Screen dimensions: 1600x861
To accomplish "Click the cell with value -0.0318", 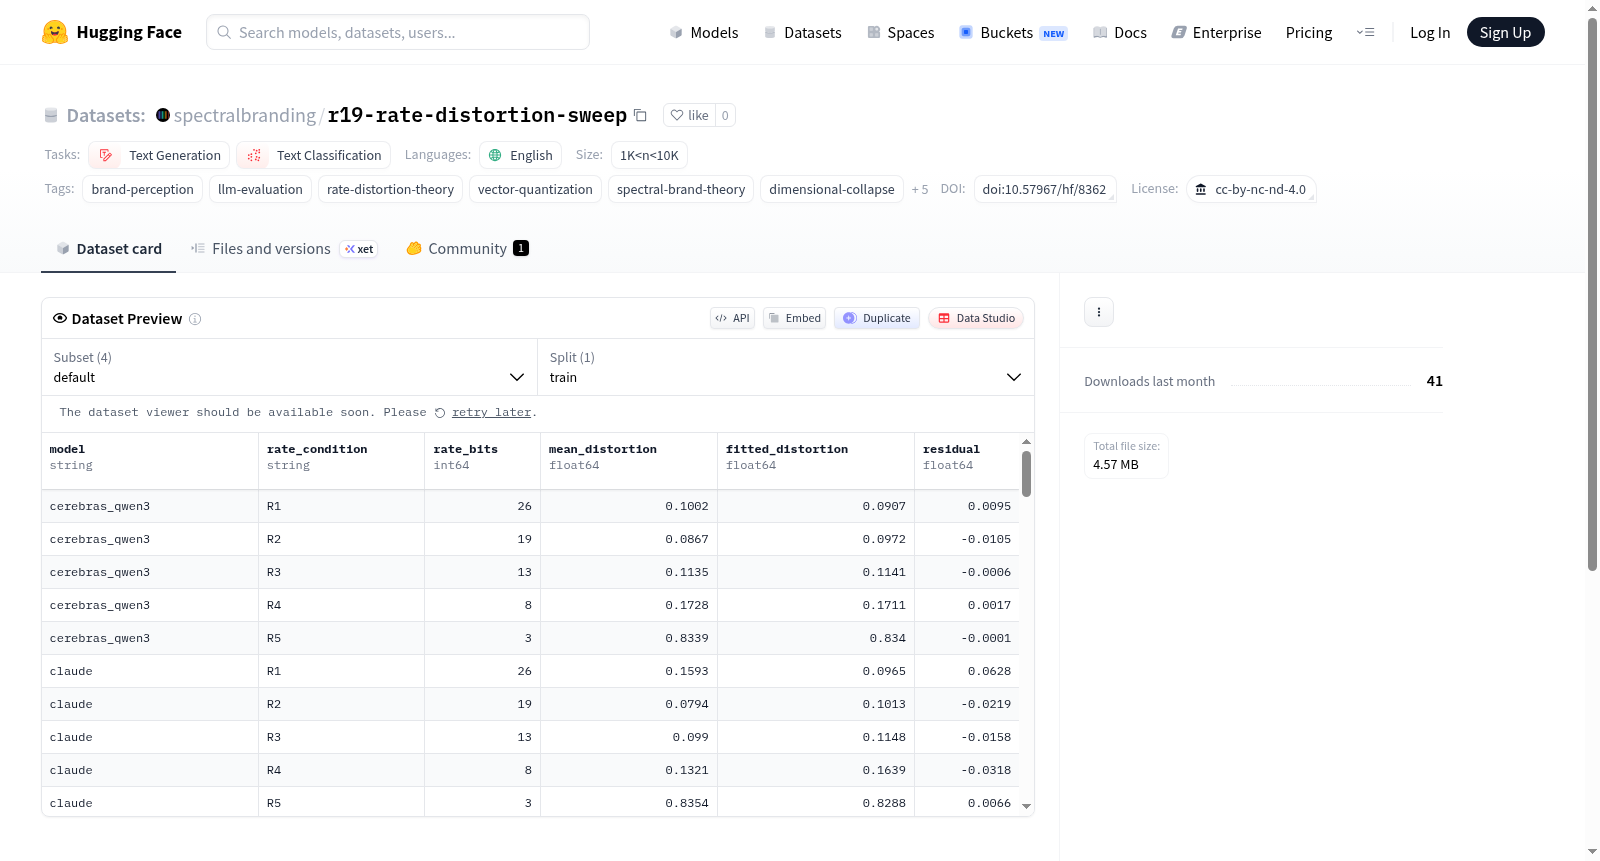I will pyautogui.click(x=967, y=771).
